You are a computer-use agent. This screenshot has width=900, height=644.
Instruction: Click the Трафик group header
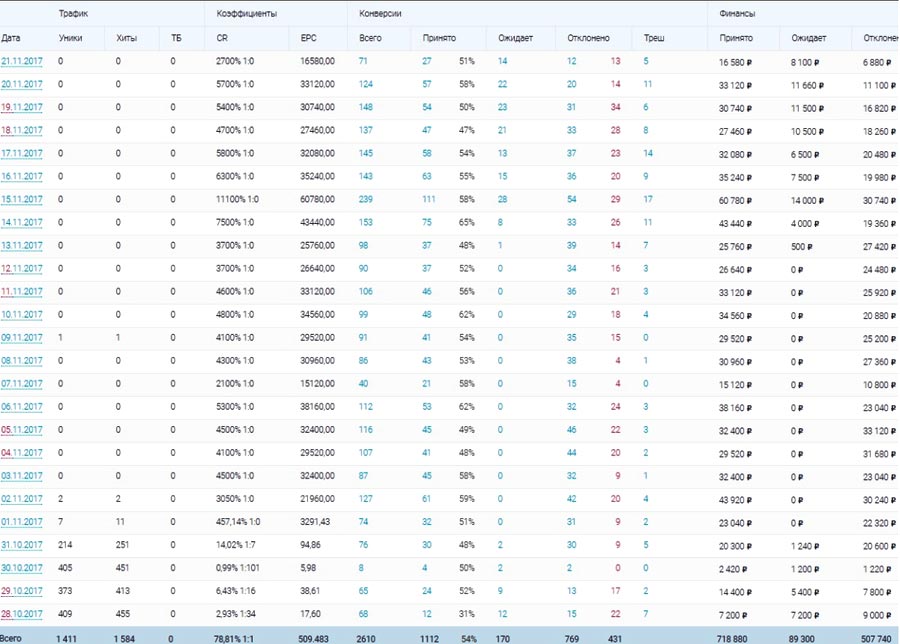pos(73,13)
